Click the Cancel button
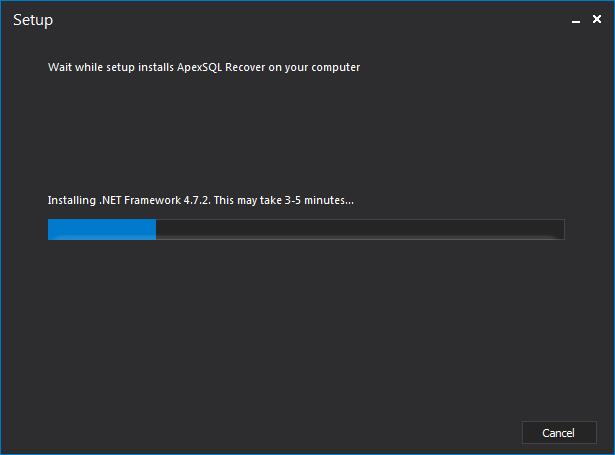This screenshot has height=455, width=615. point(558,433)
